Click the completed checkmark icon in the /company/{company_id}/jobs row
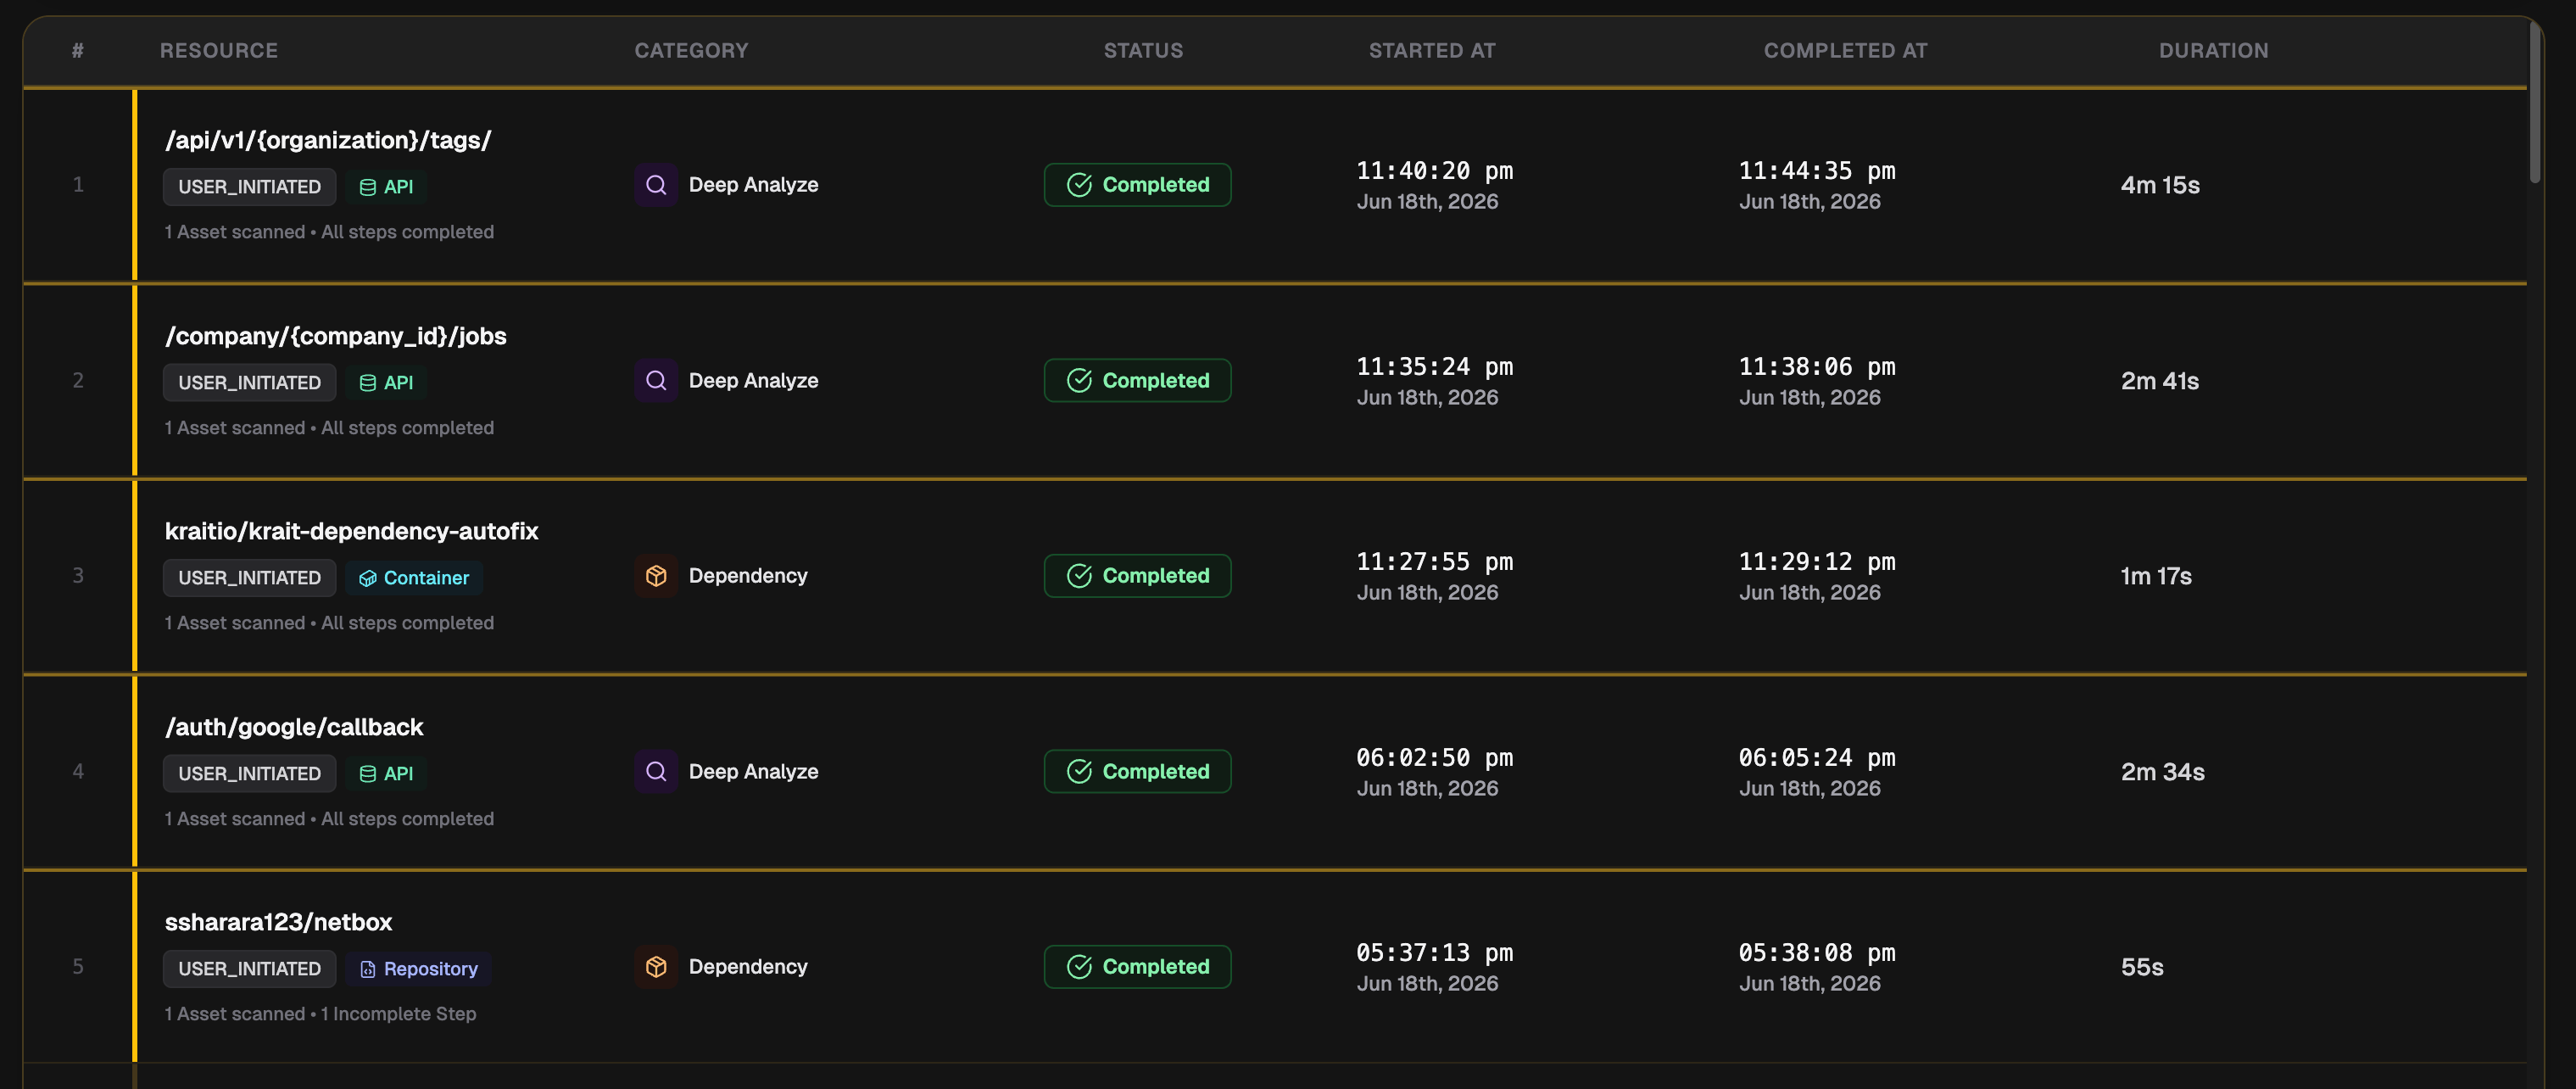The width and height of the screenshot is (2576, 1089). tap(1079, 381)
